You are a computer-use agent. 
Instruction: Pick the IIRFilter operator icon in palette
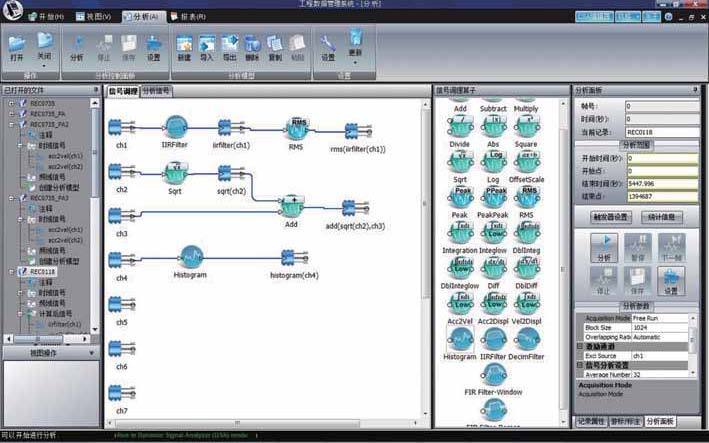coord(493,338)
